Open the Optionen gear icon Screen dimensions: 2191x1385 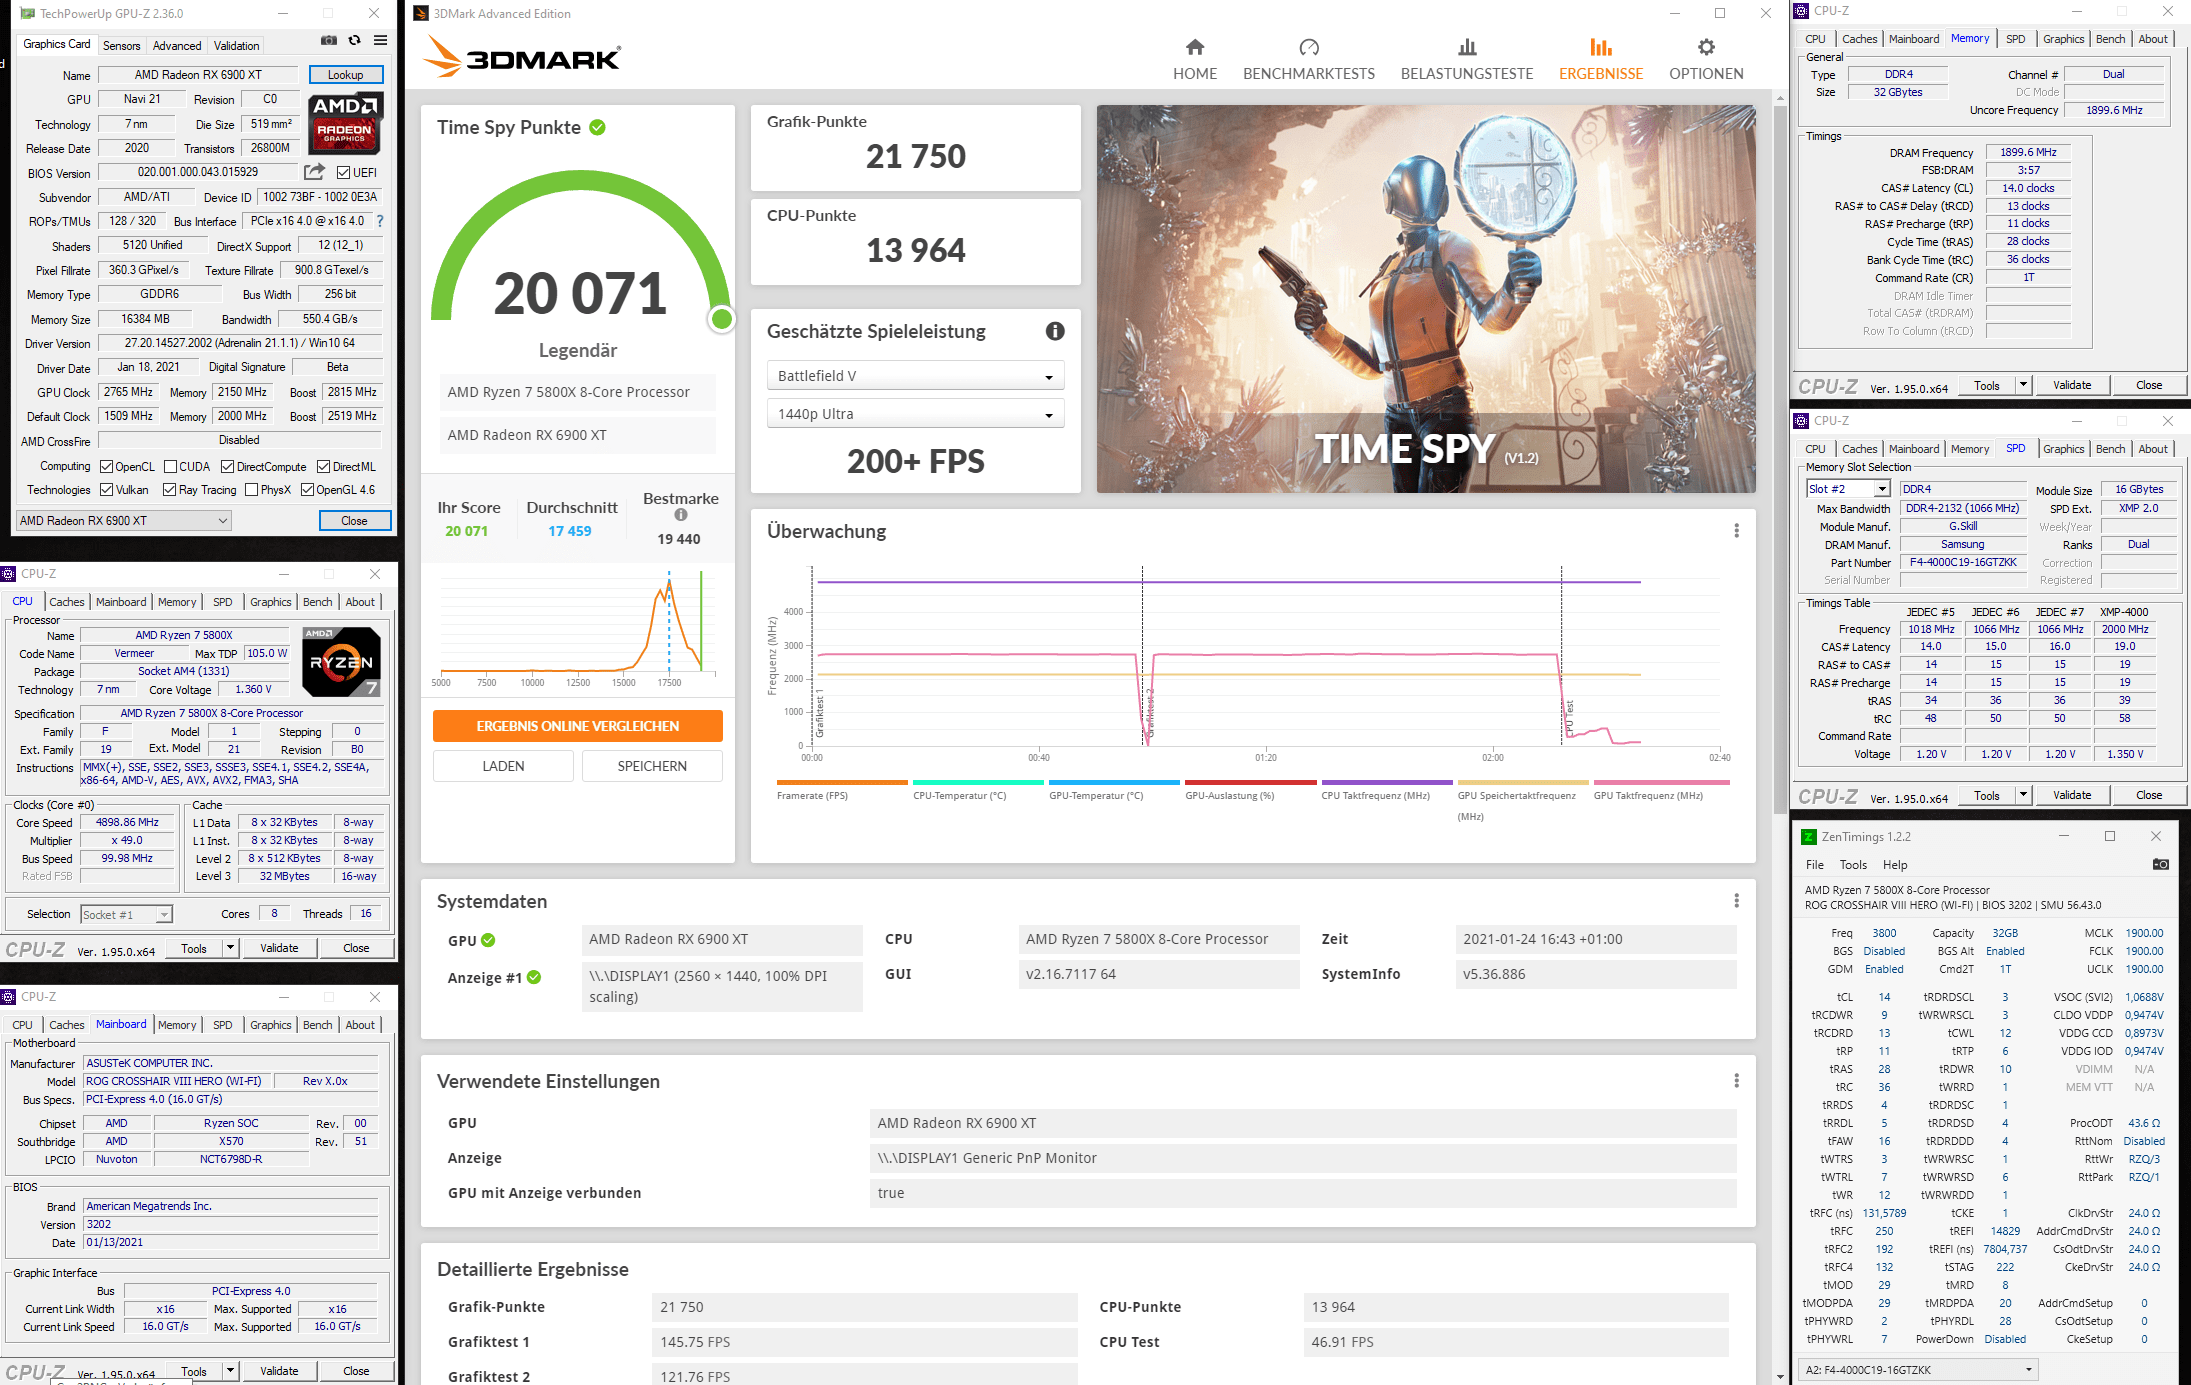1706,47
